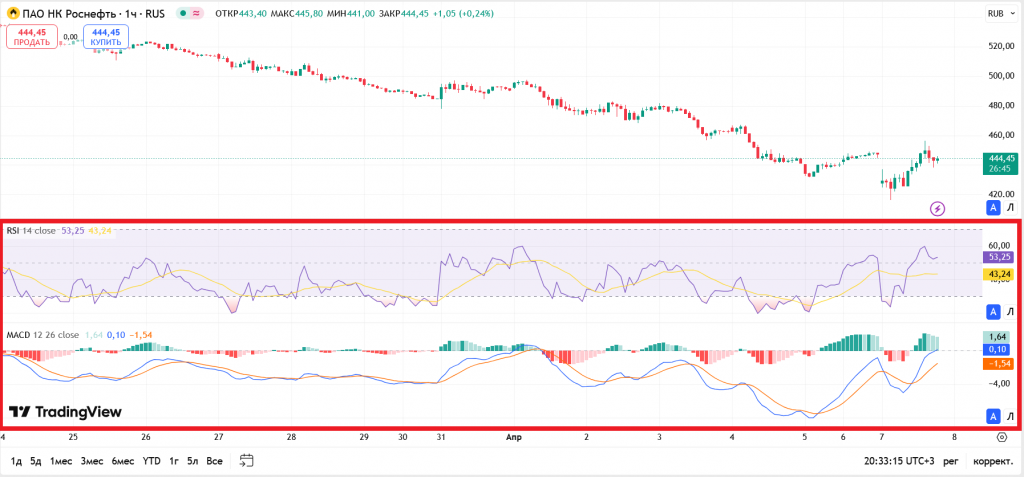Click the MACD 12 26 close legend
Viewport: 1024px width, 477px height.
(x=42, y=335)
